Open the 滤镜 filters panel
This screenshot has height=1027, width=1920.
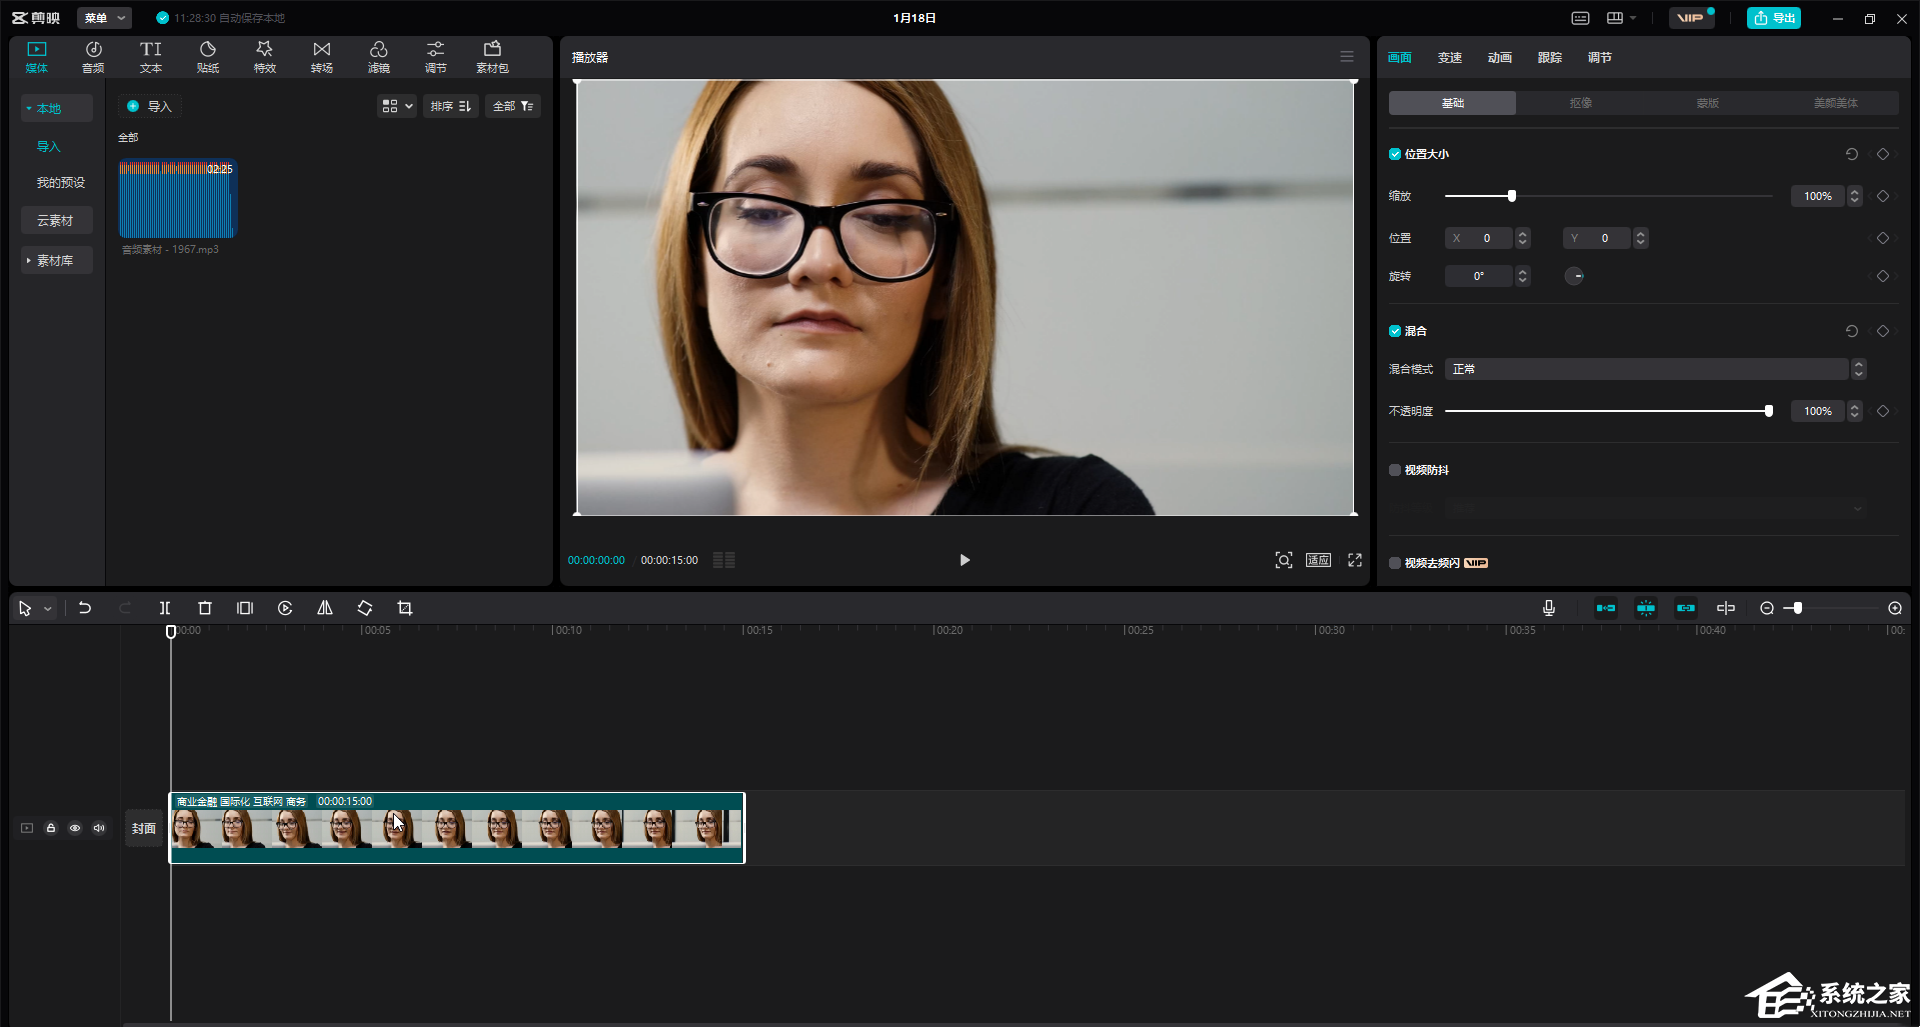coord(378,57)
